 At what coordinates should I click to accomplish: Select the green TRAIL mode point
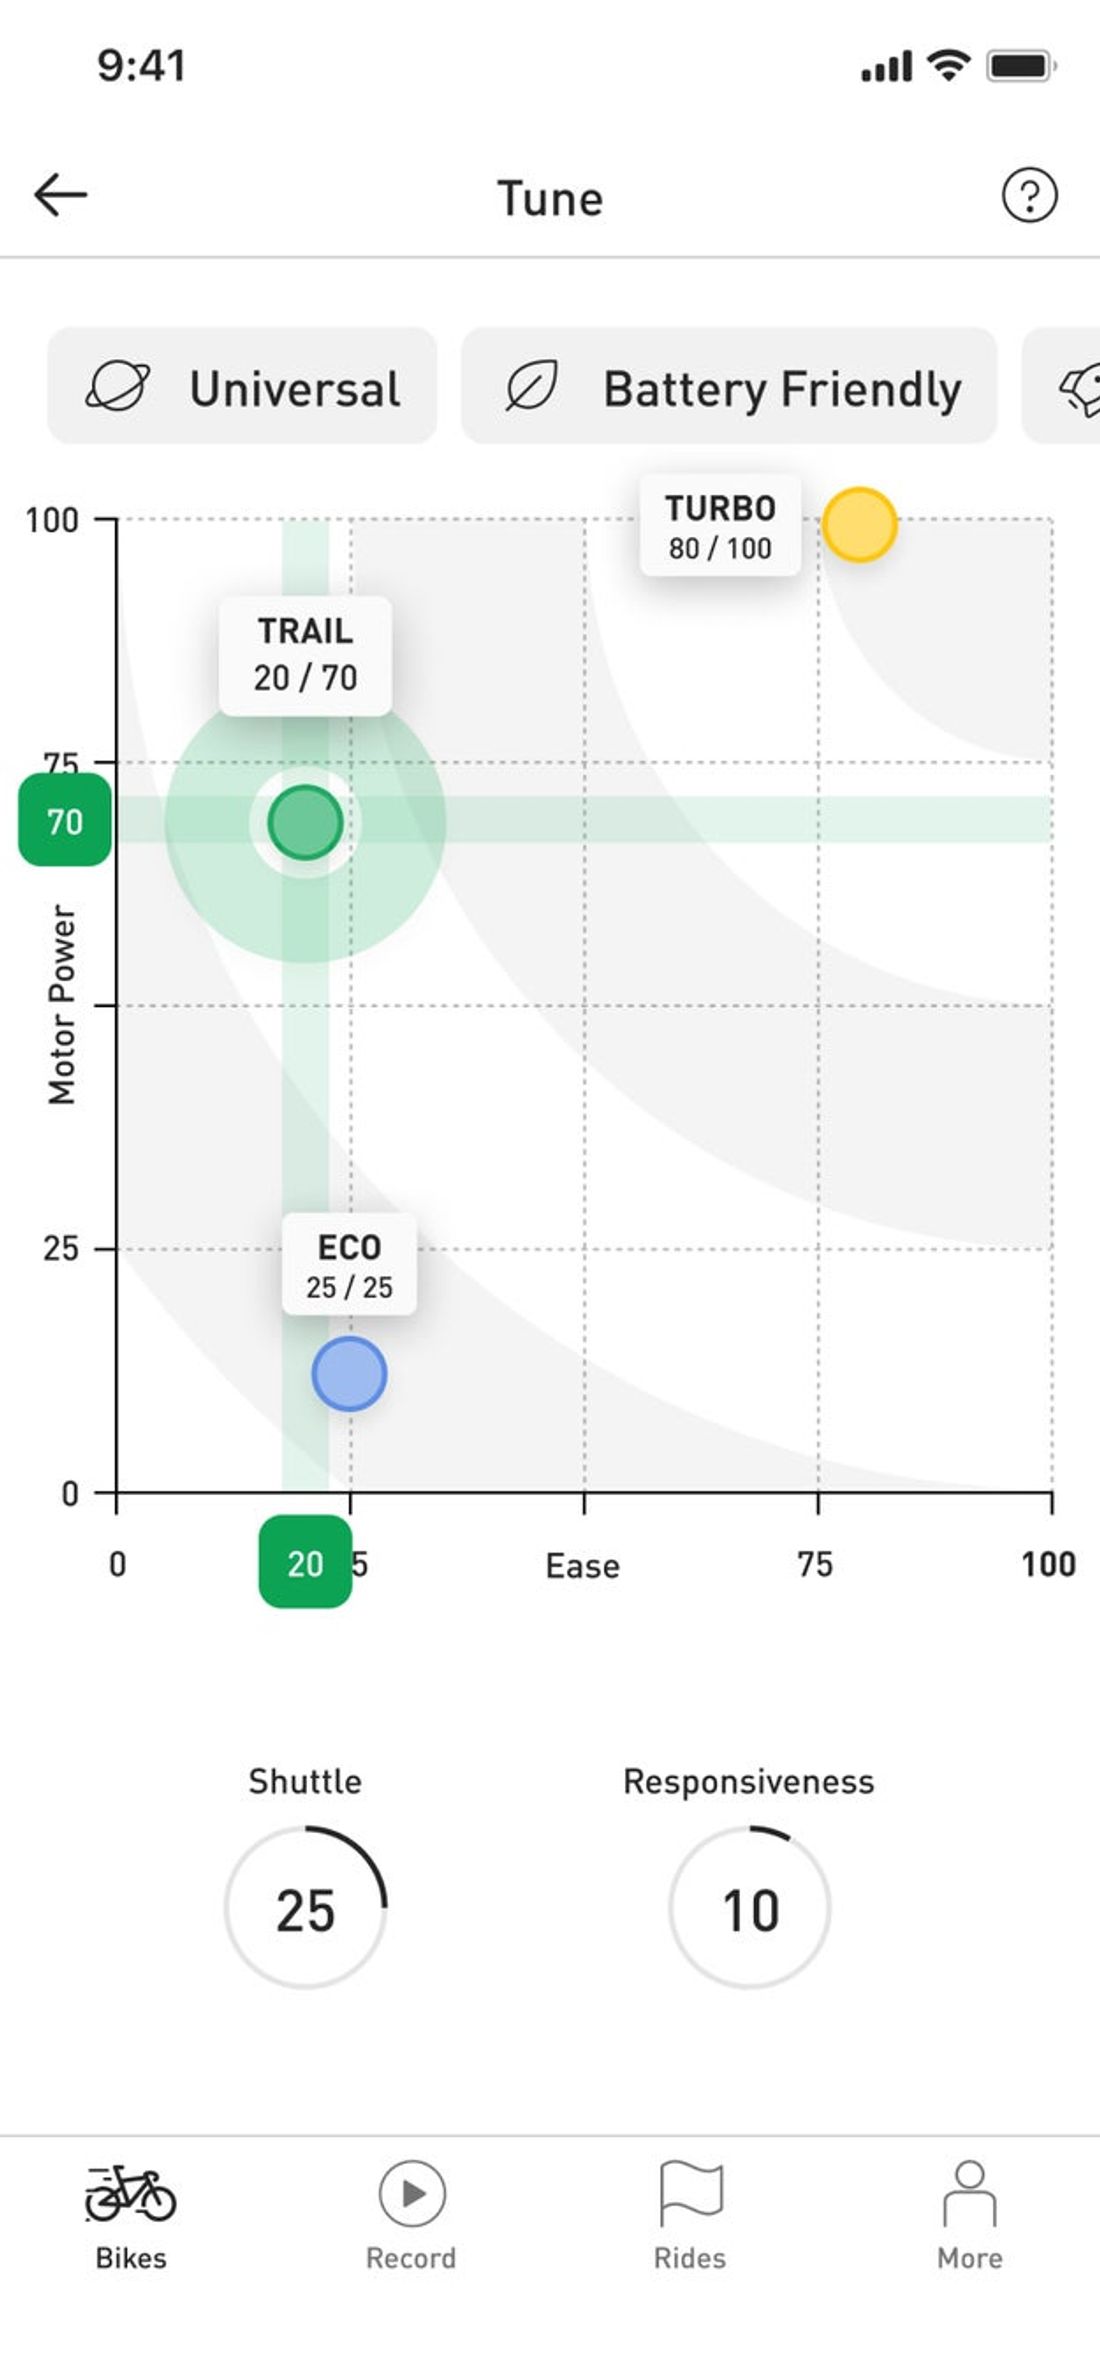[x=305, y=822]
